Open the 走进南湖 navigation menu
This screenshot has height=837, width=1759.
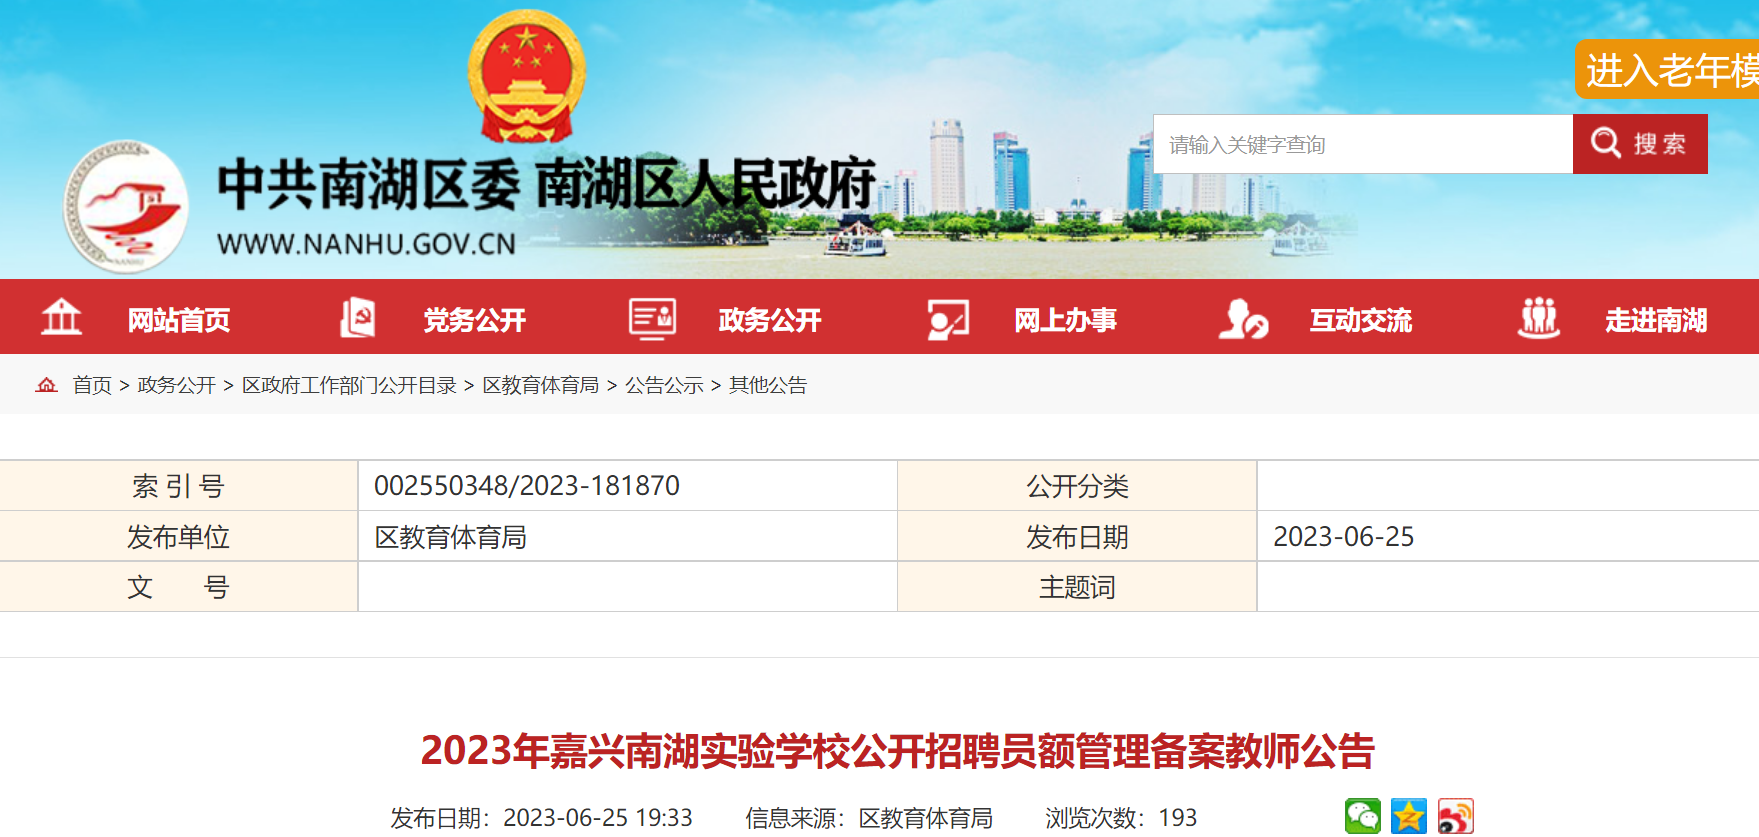point(1655,320)
